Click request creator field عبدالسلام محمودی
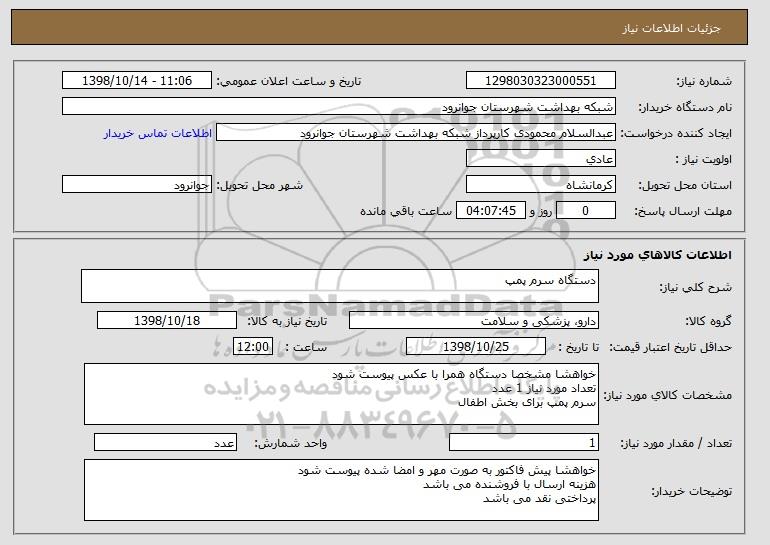770x545 pixels. coord(416,133)
